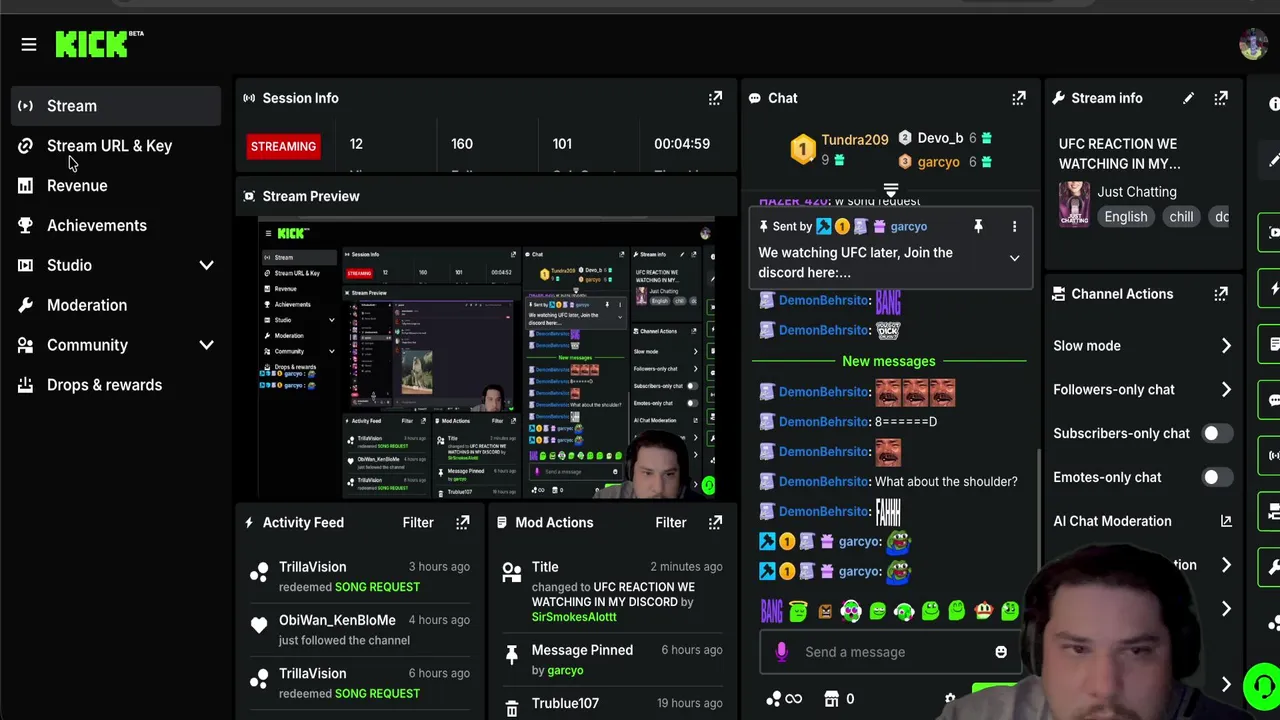
Task: Open Followers-only chat options arrow
Action: 1226,390
